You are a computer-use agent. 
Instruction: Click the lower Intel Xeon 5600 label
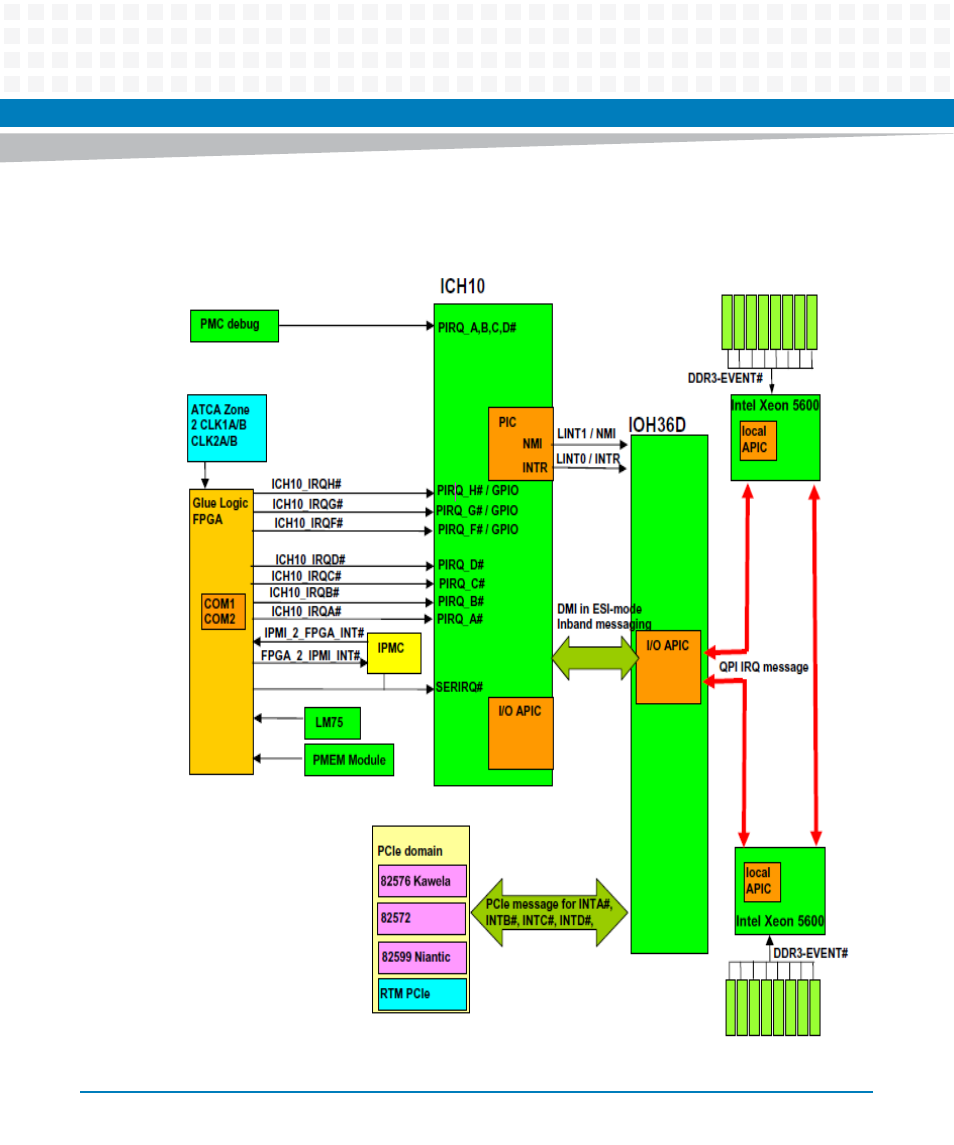coord(780,922)
